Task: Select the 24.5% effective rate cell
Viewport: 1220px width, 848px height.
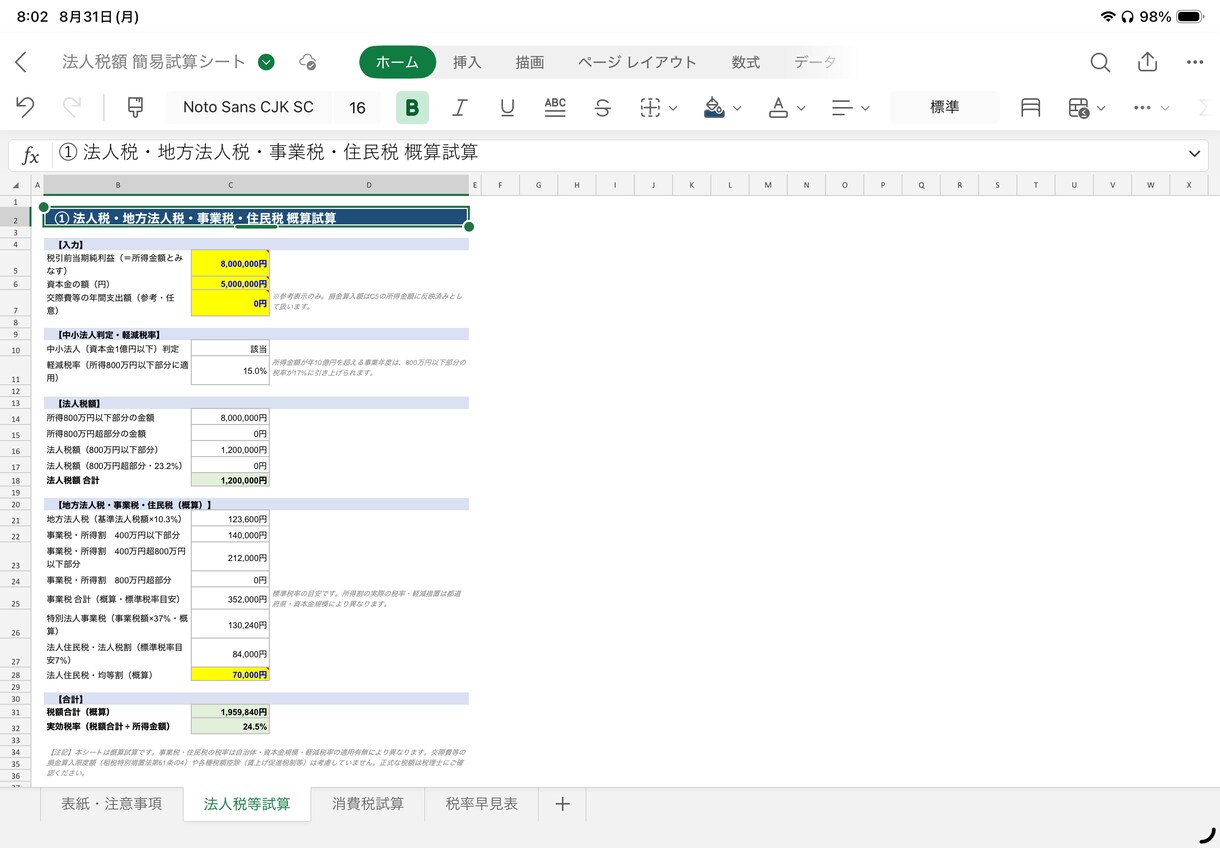Action: (x=230, y=727)
